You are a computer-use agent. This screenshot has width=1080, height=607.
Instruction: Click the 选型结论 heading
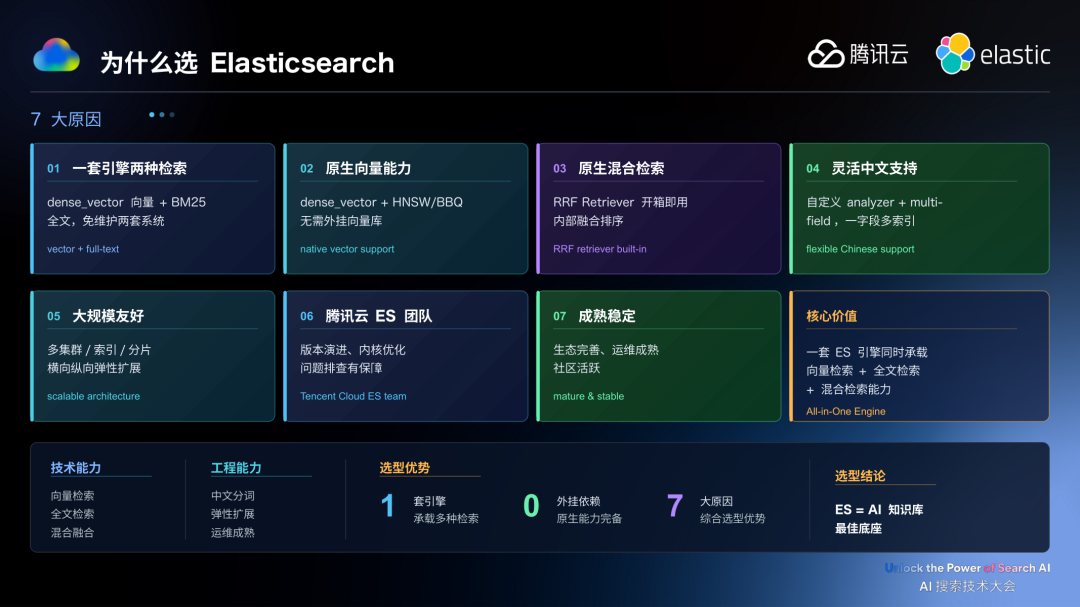coord(860,476)
